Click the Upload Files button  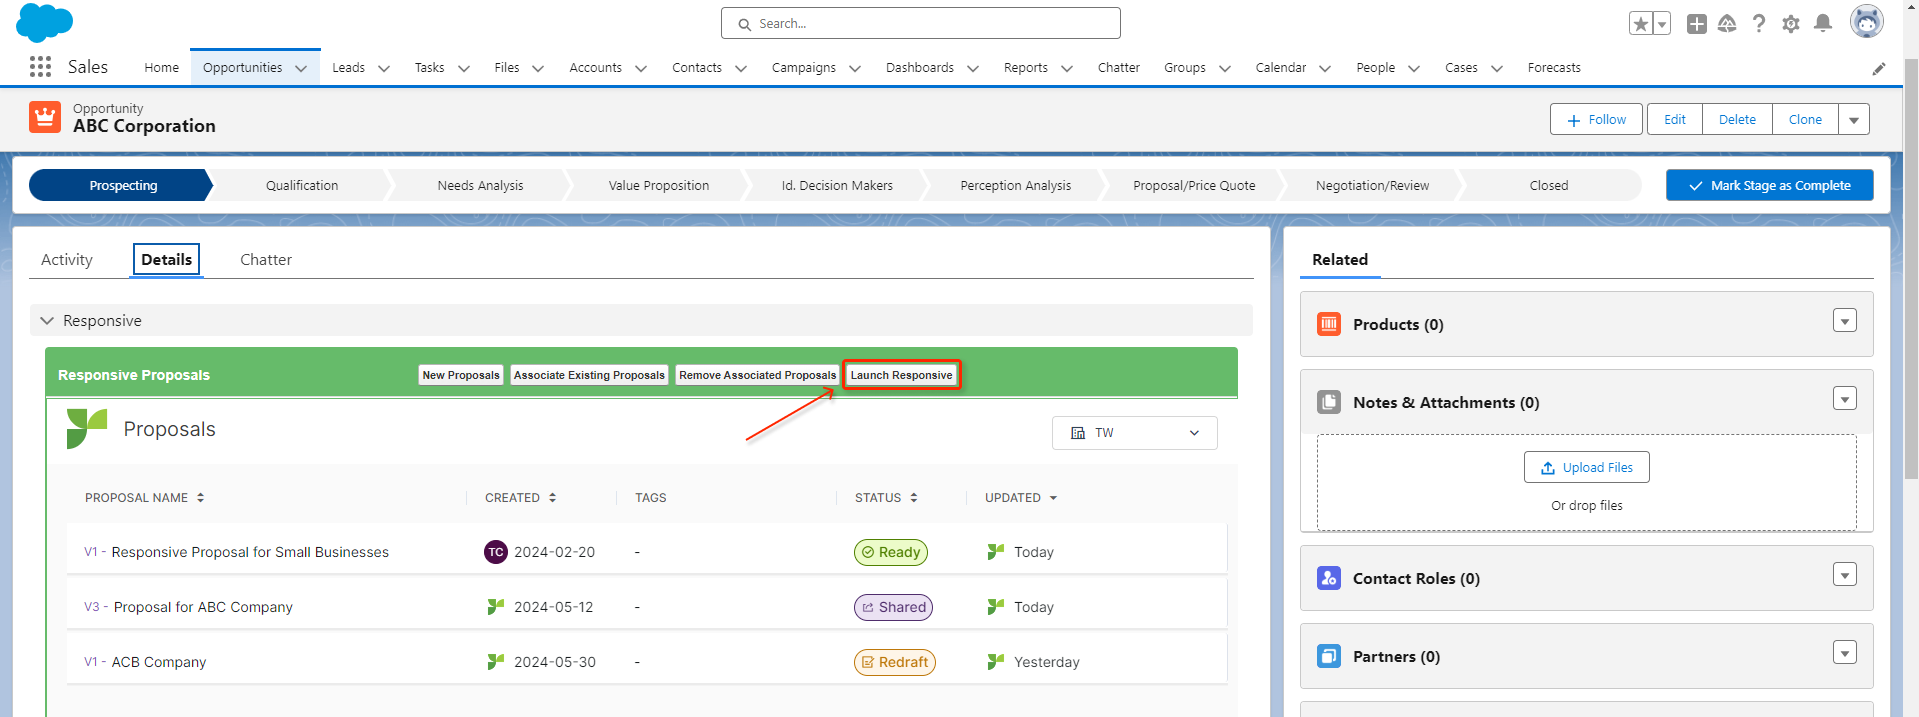1586,467
